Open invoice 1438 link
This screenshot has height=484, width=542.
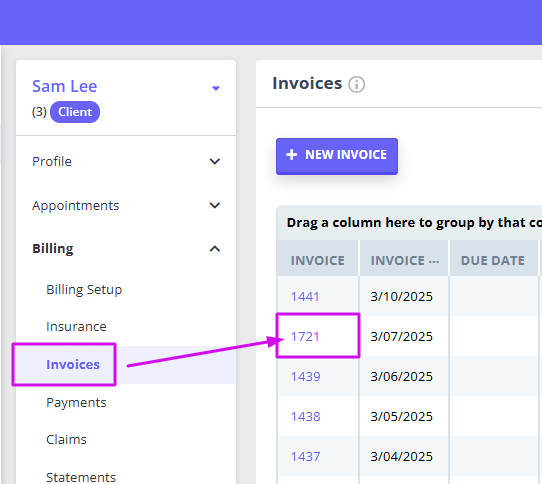coord(306,417)
